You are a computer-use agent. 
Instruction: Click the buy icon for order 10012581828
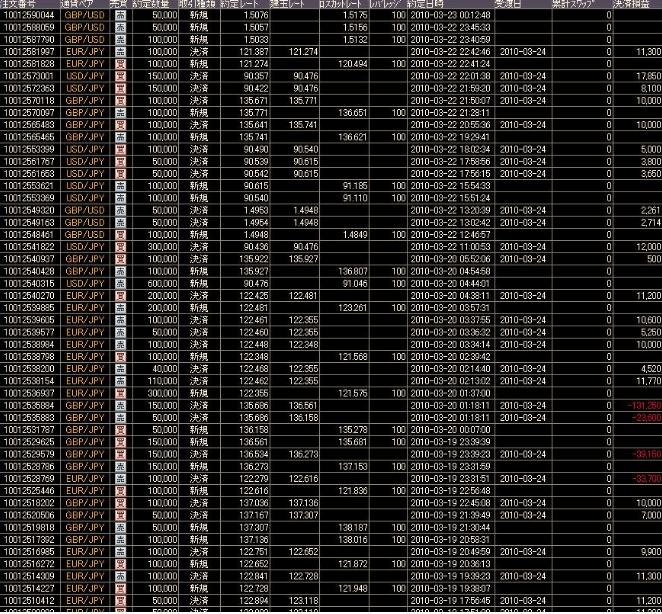coord(119,62)
